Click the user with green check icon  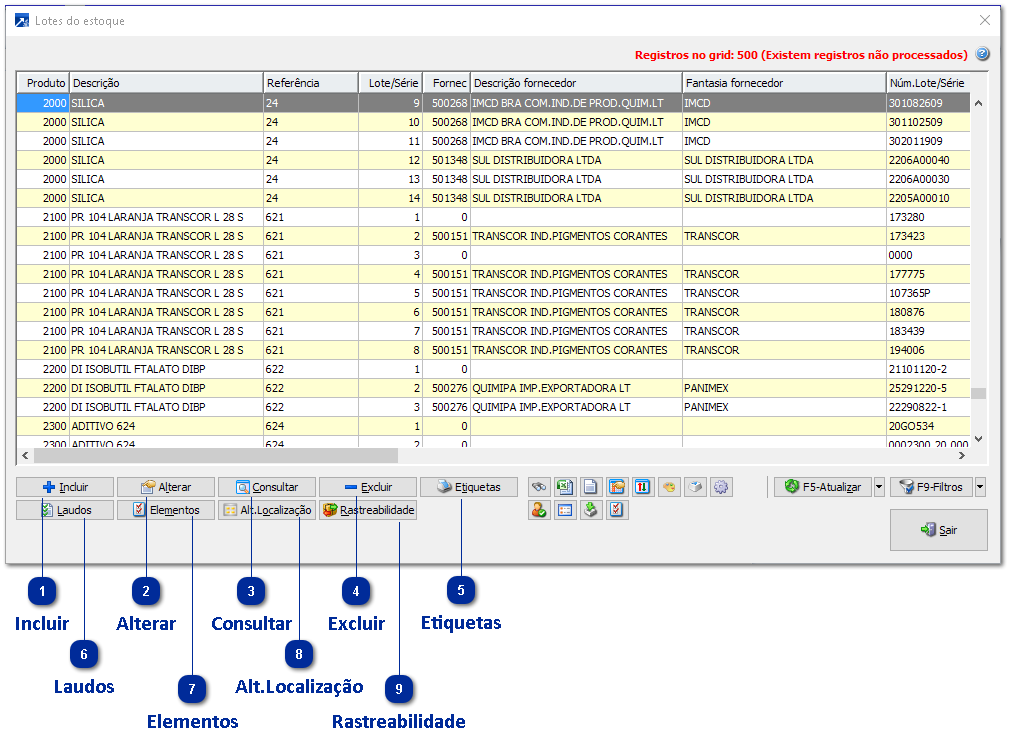[x=539, y=510]
